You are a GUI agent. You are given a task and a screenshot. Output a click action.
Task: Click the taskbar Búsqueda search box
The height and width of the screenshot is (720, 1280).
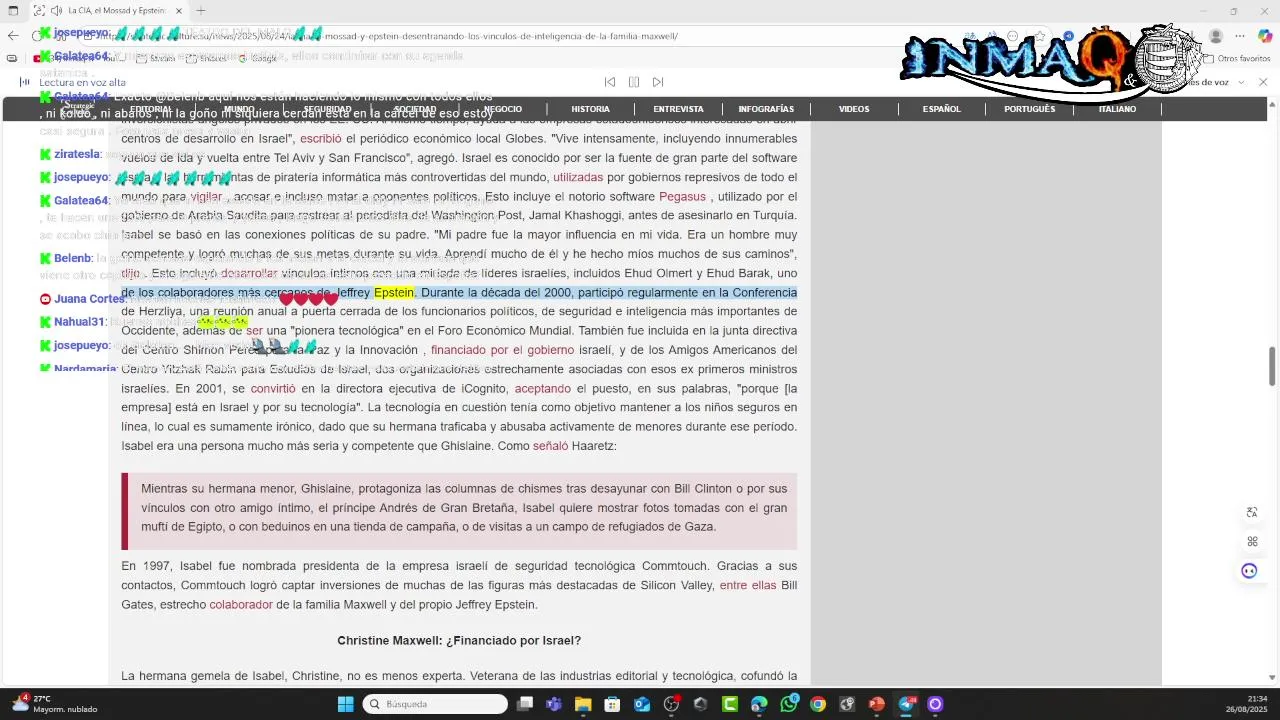pyautogui.click(x=435, y=704)
